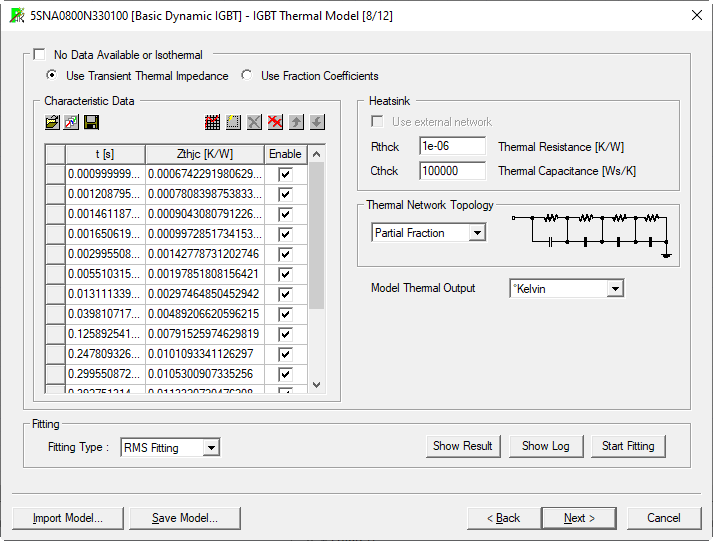
Task: Uncheck Enable for row 0.00489206620596215
Action: tap(285, 314)
